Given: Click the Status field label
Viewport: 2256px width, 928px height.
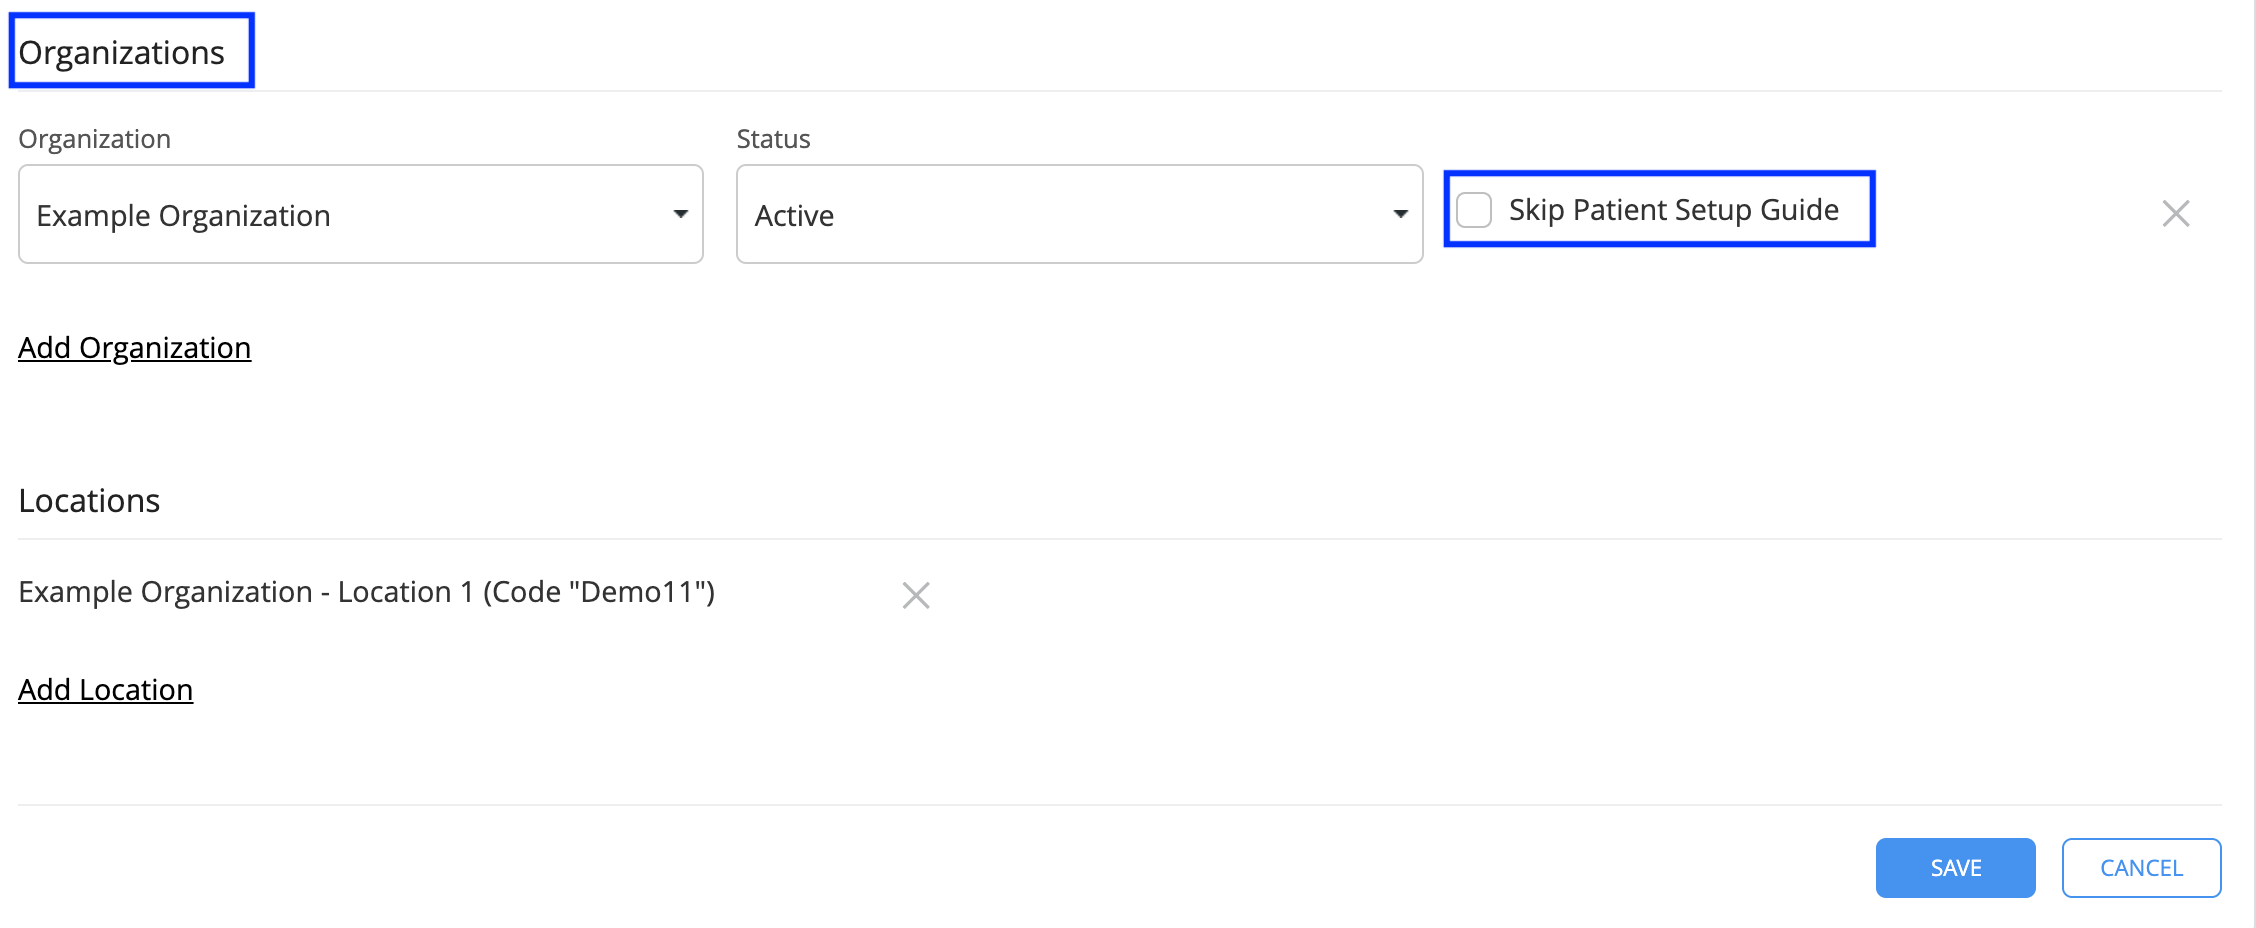Looking at the screenshot, I should 773,139.
